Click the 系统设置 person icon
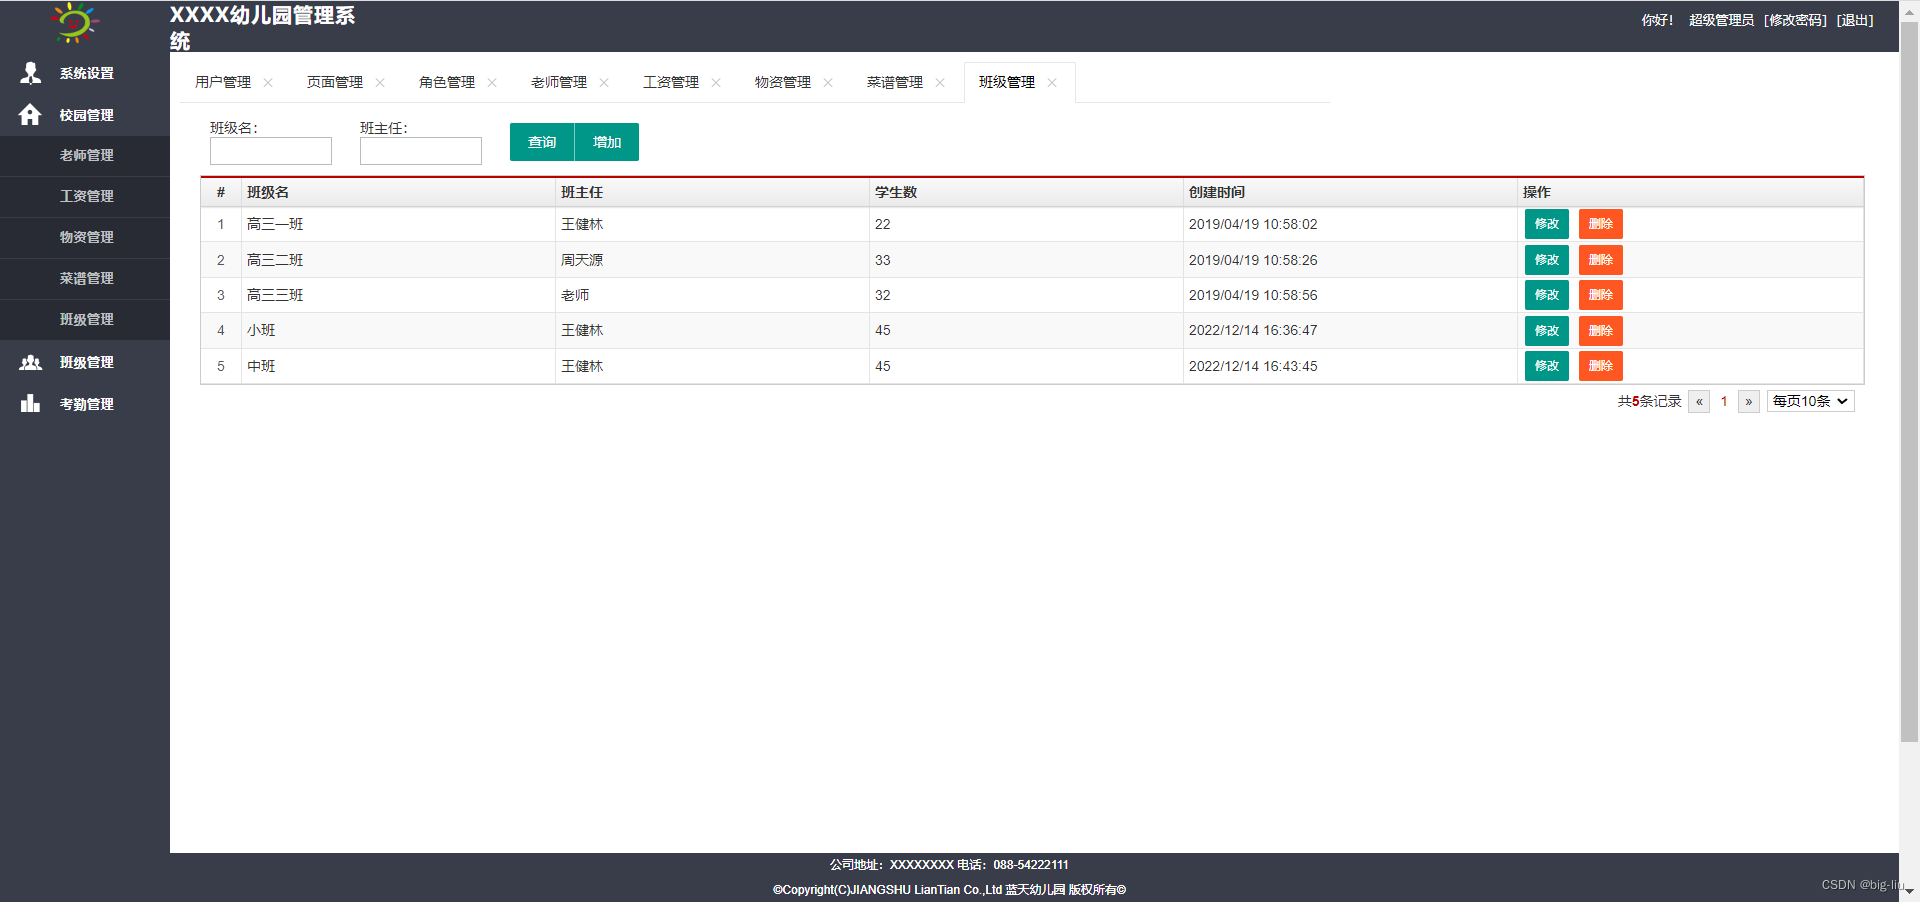This screenshot has height=902, width=1920. pyautogui.click(x=31, y=73)
